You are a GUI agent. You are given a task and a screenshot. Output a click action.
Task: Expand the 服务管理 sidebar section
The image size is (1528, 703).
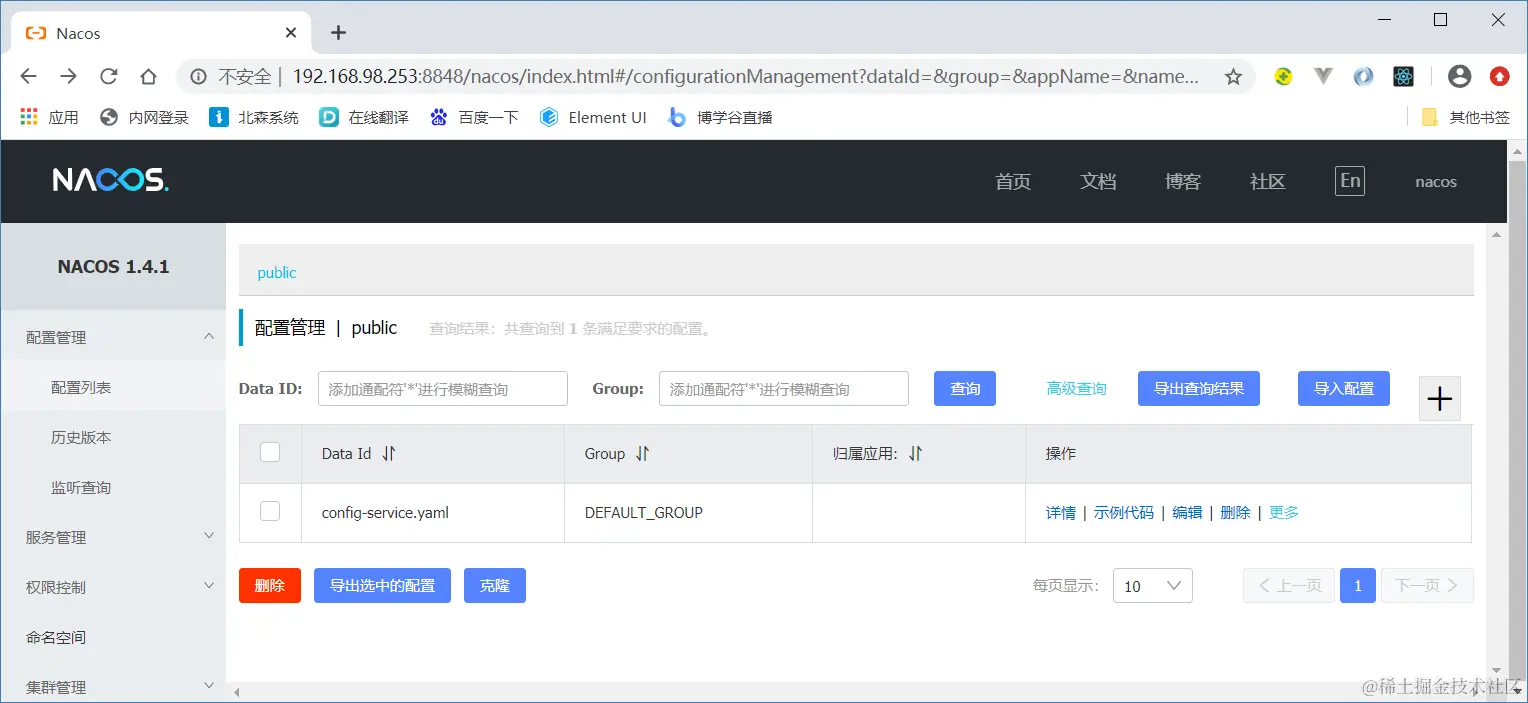point(208,536)
